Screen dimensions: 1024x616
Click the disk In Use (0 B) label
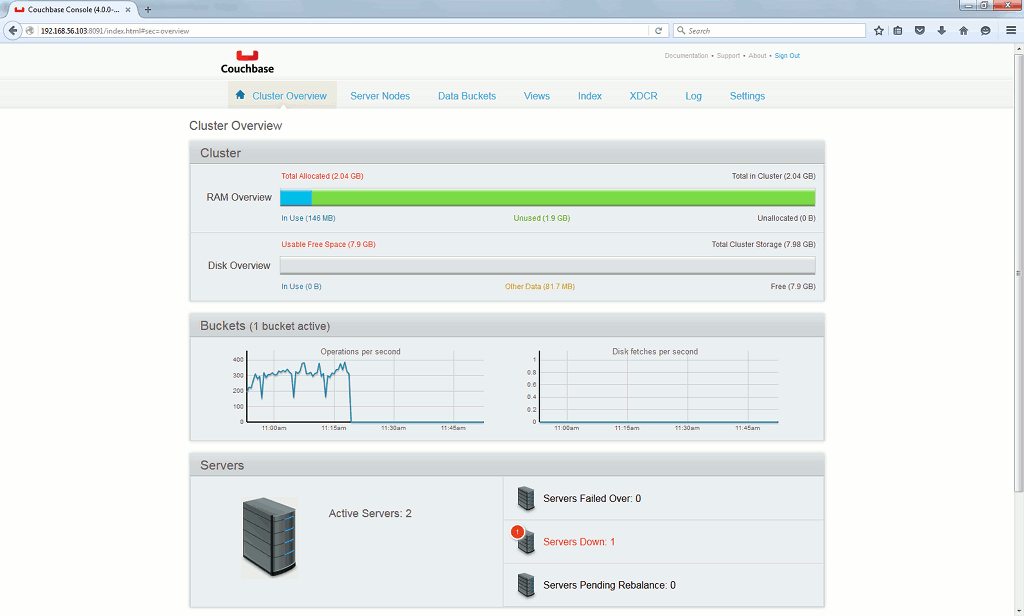point(301,286)
